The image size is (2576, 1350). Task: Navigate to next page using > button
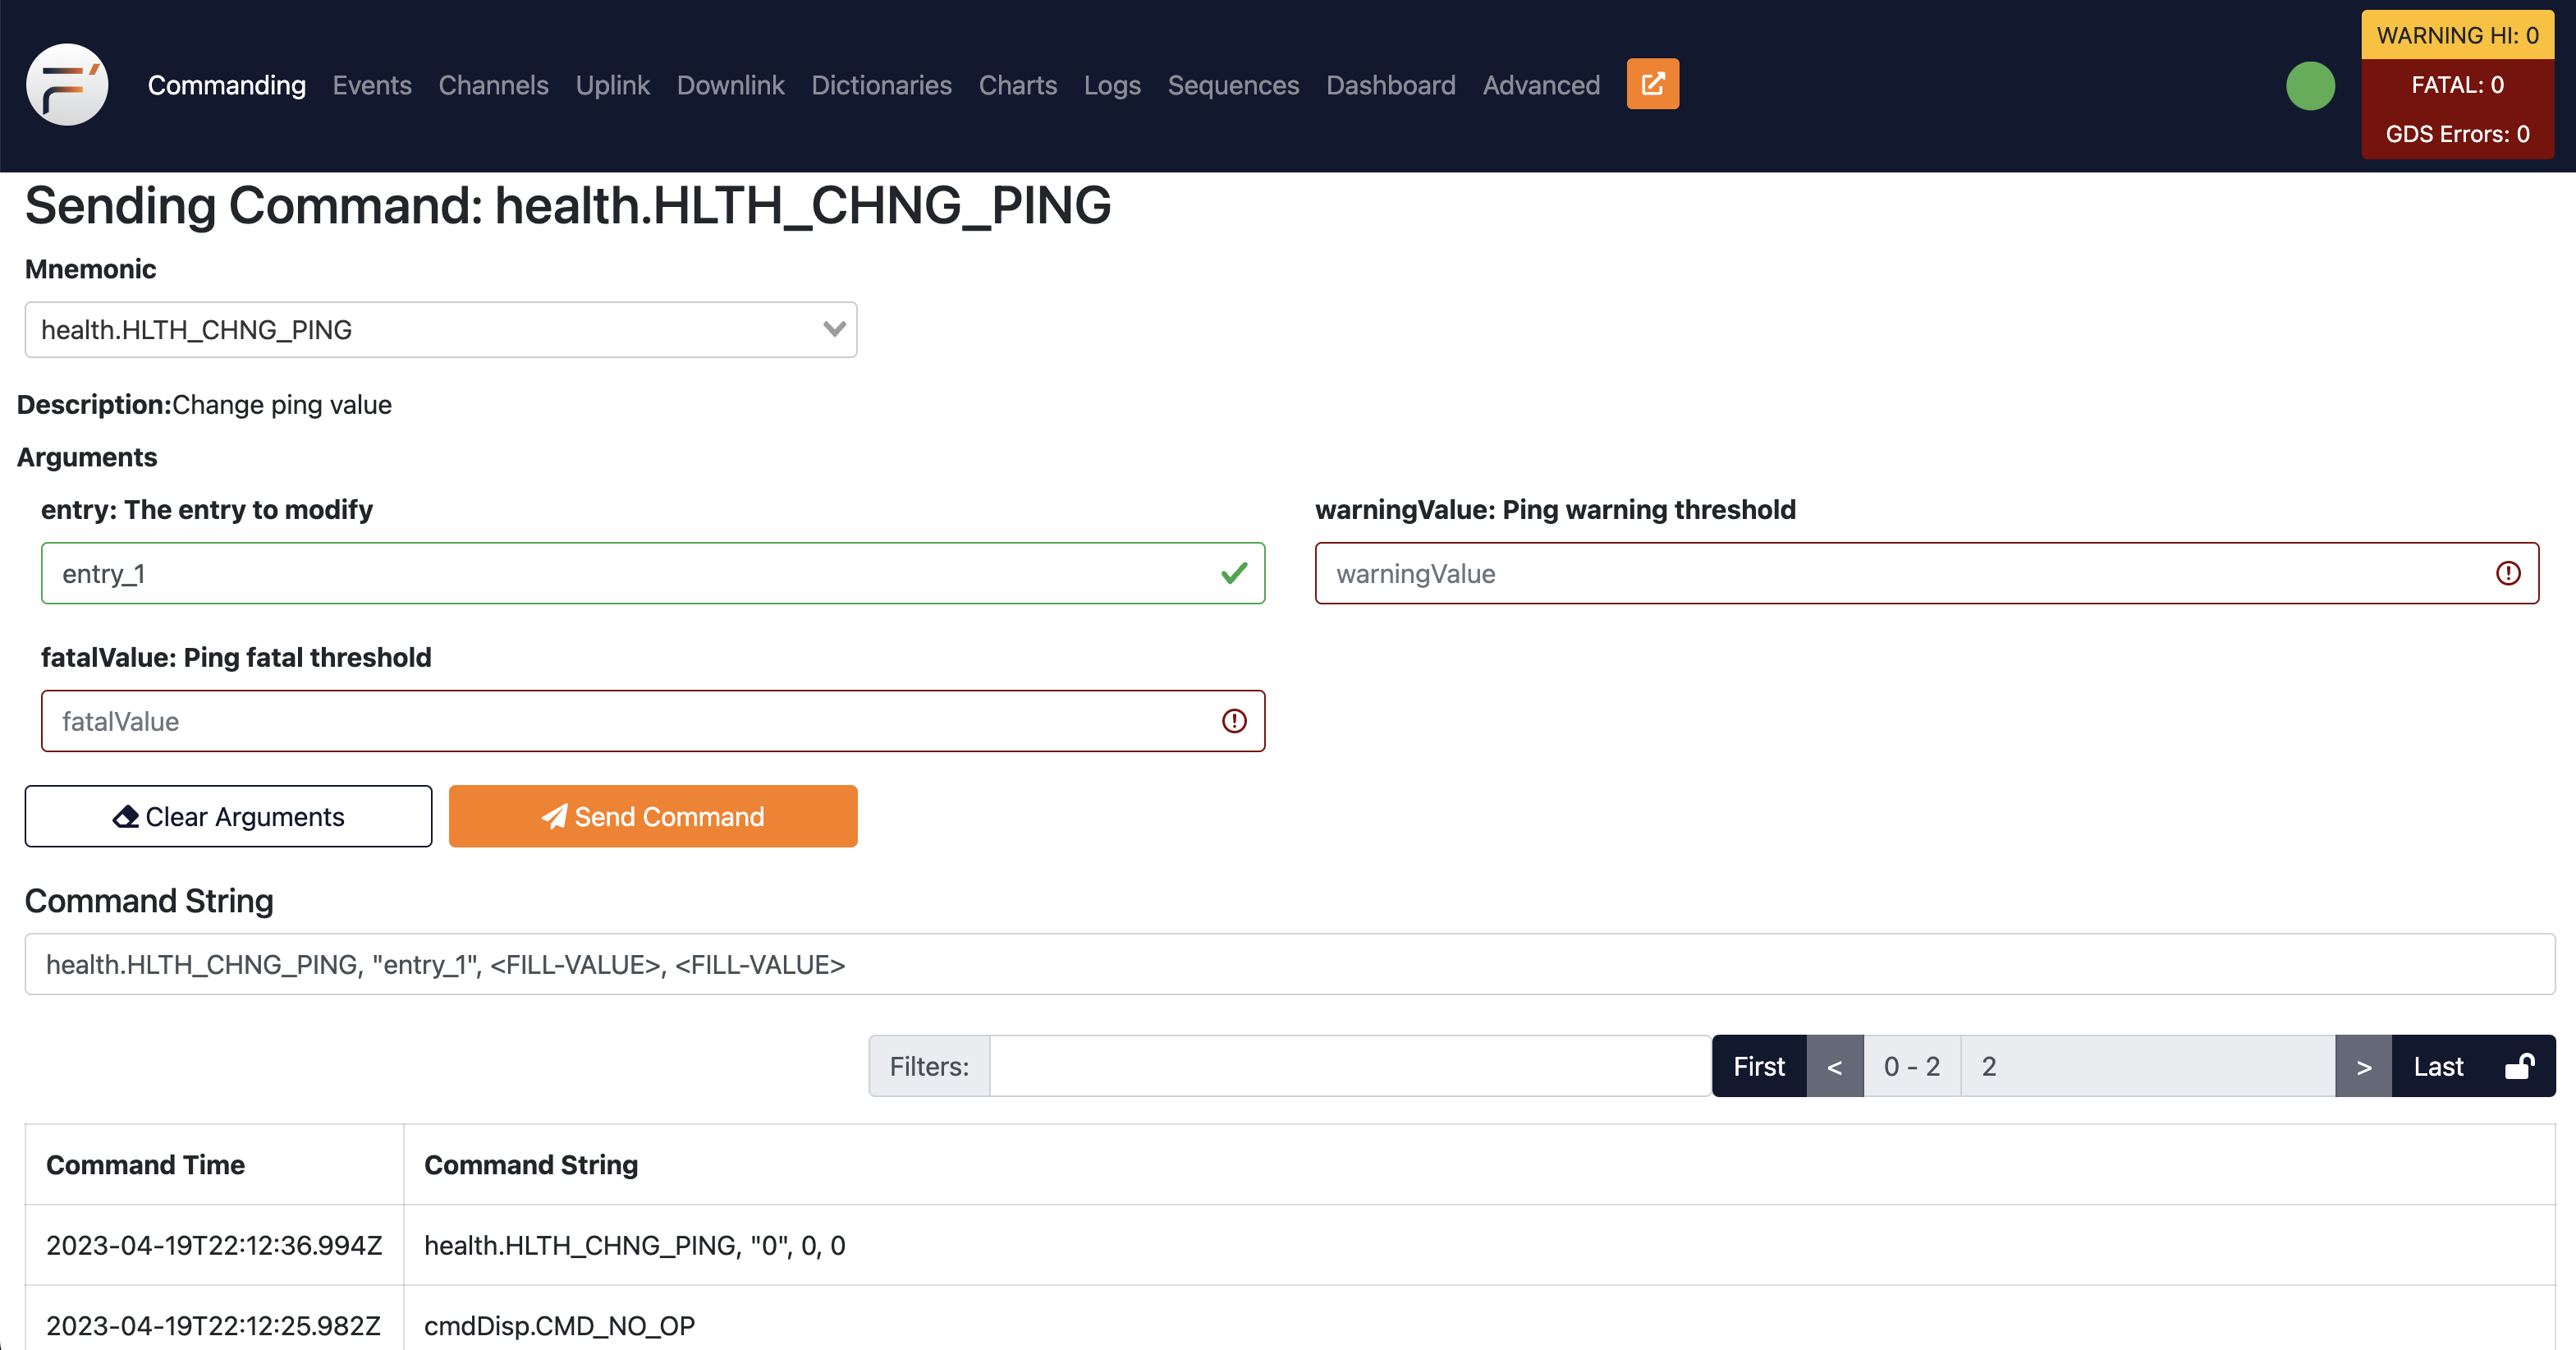coord(2365,1065)
